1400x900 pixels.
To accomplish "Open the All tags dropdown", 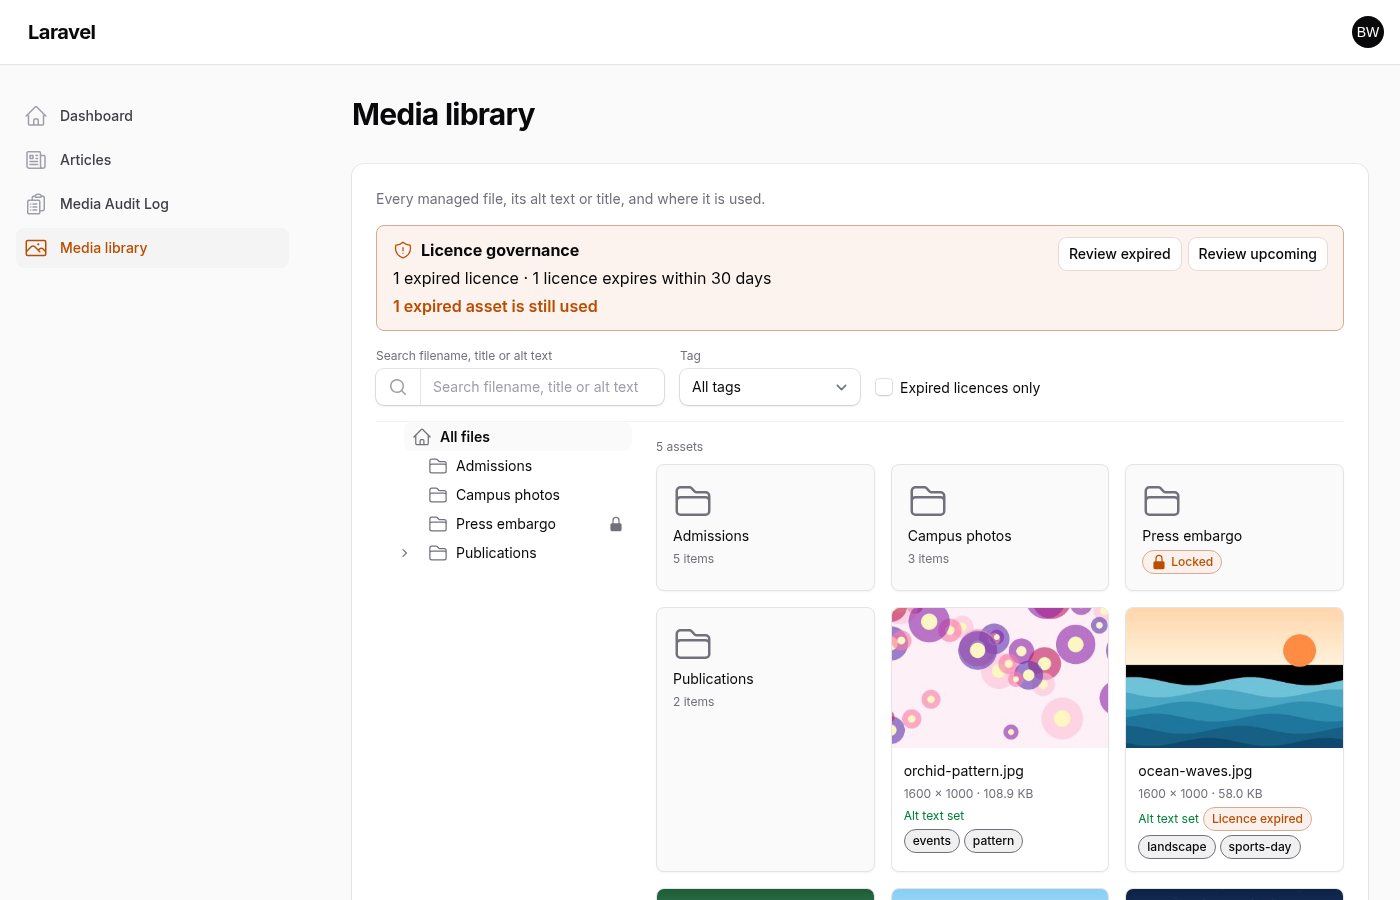I will 770,387.
